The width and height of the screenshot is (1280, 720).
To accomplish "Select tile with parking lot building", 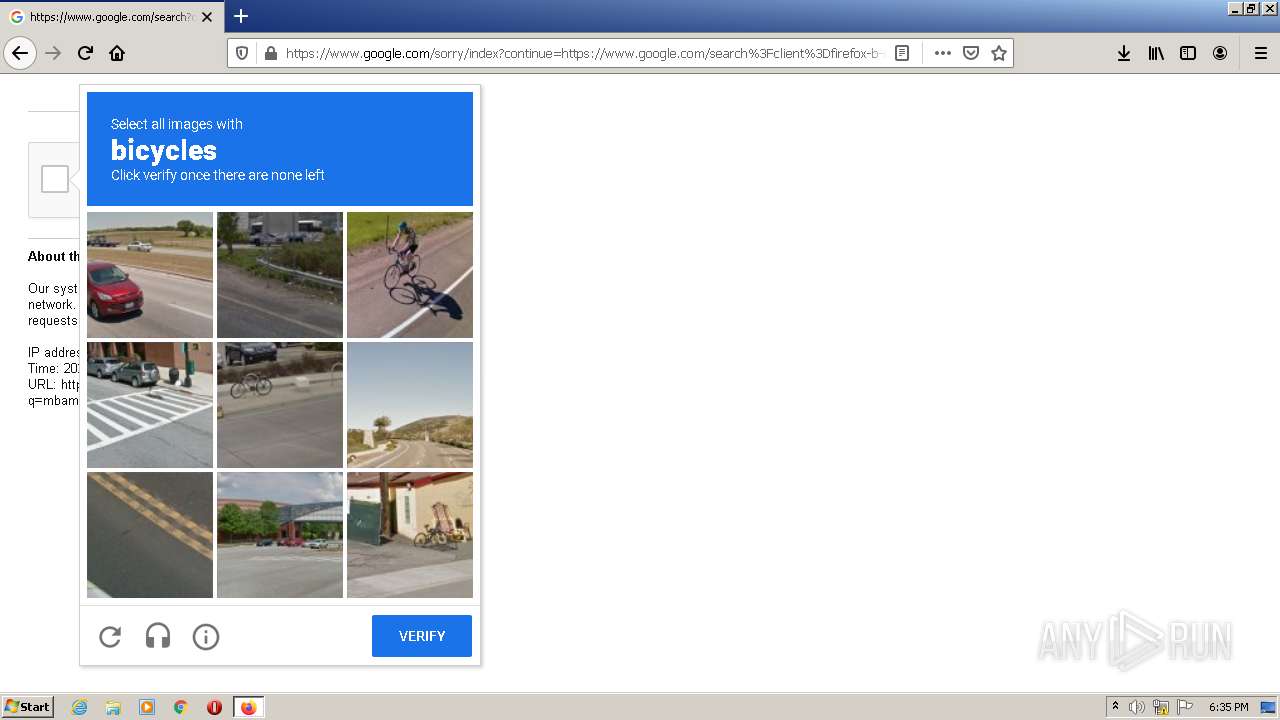I will pos(280,535).
